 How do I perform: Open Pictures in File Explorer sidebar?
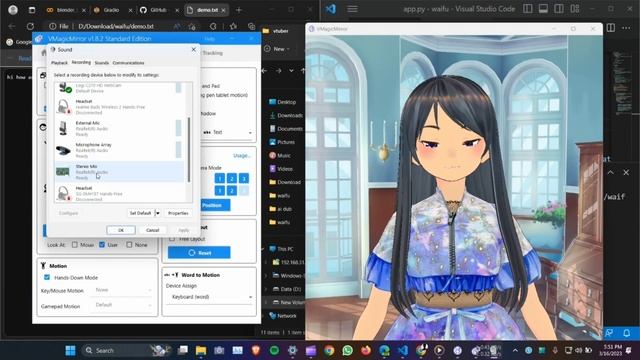pos(282,142)
